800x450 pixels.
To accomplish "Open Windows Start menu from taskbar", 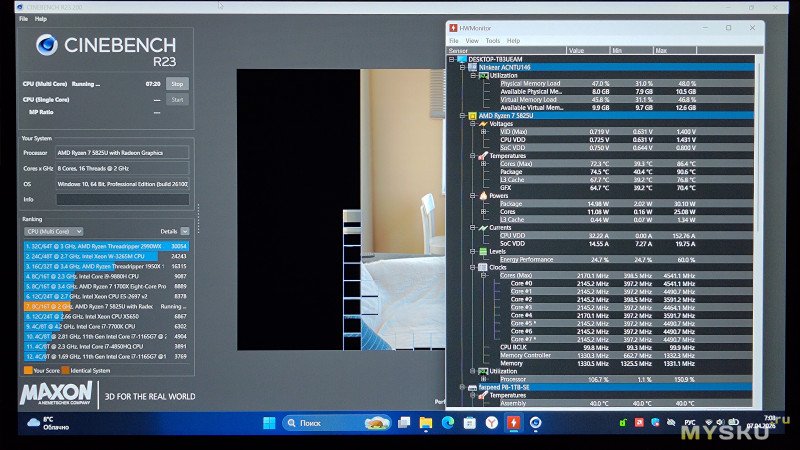I will (268, 423).
